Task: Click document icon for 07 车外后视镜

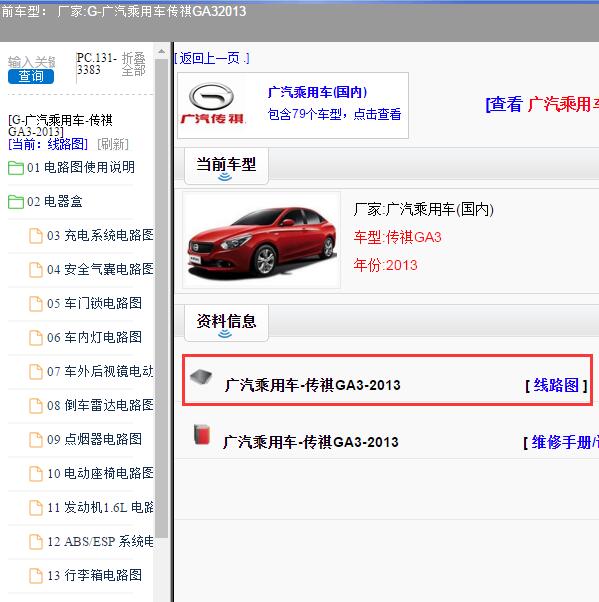Action: pyautogui.click(x=36, y=372)
